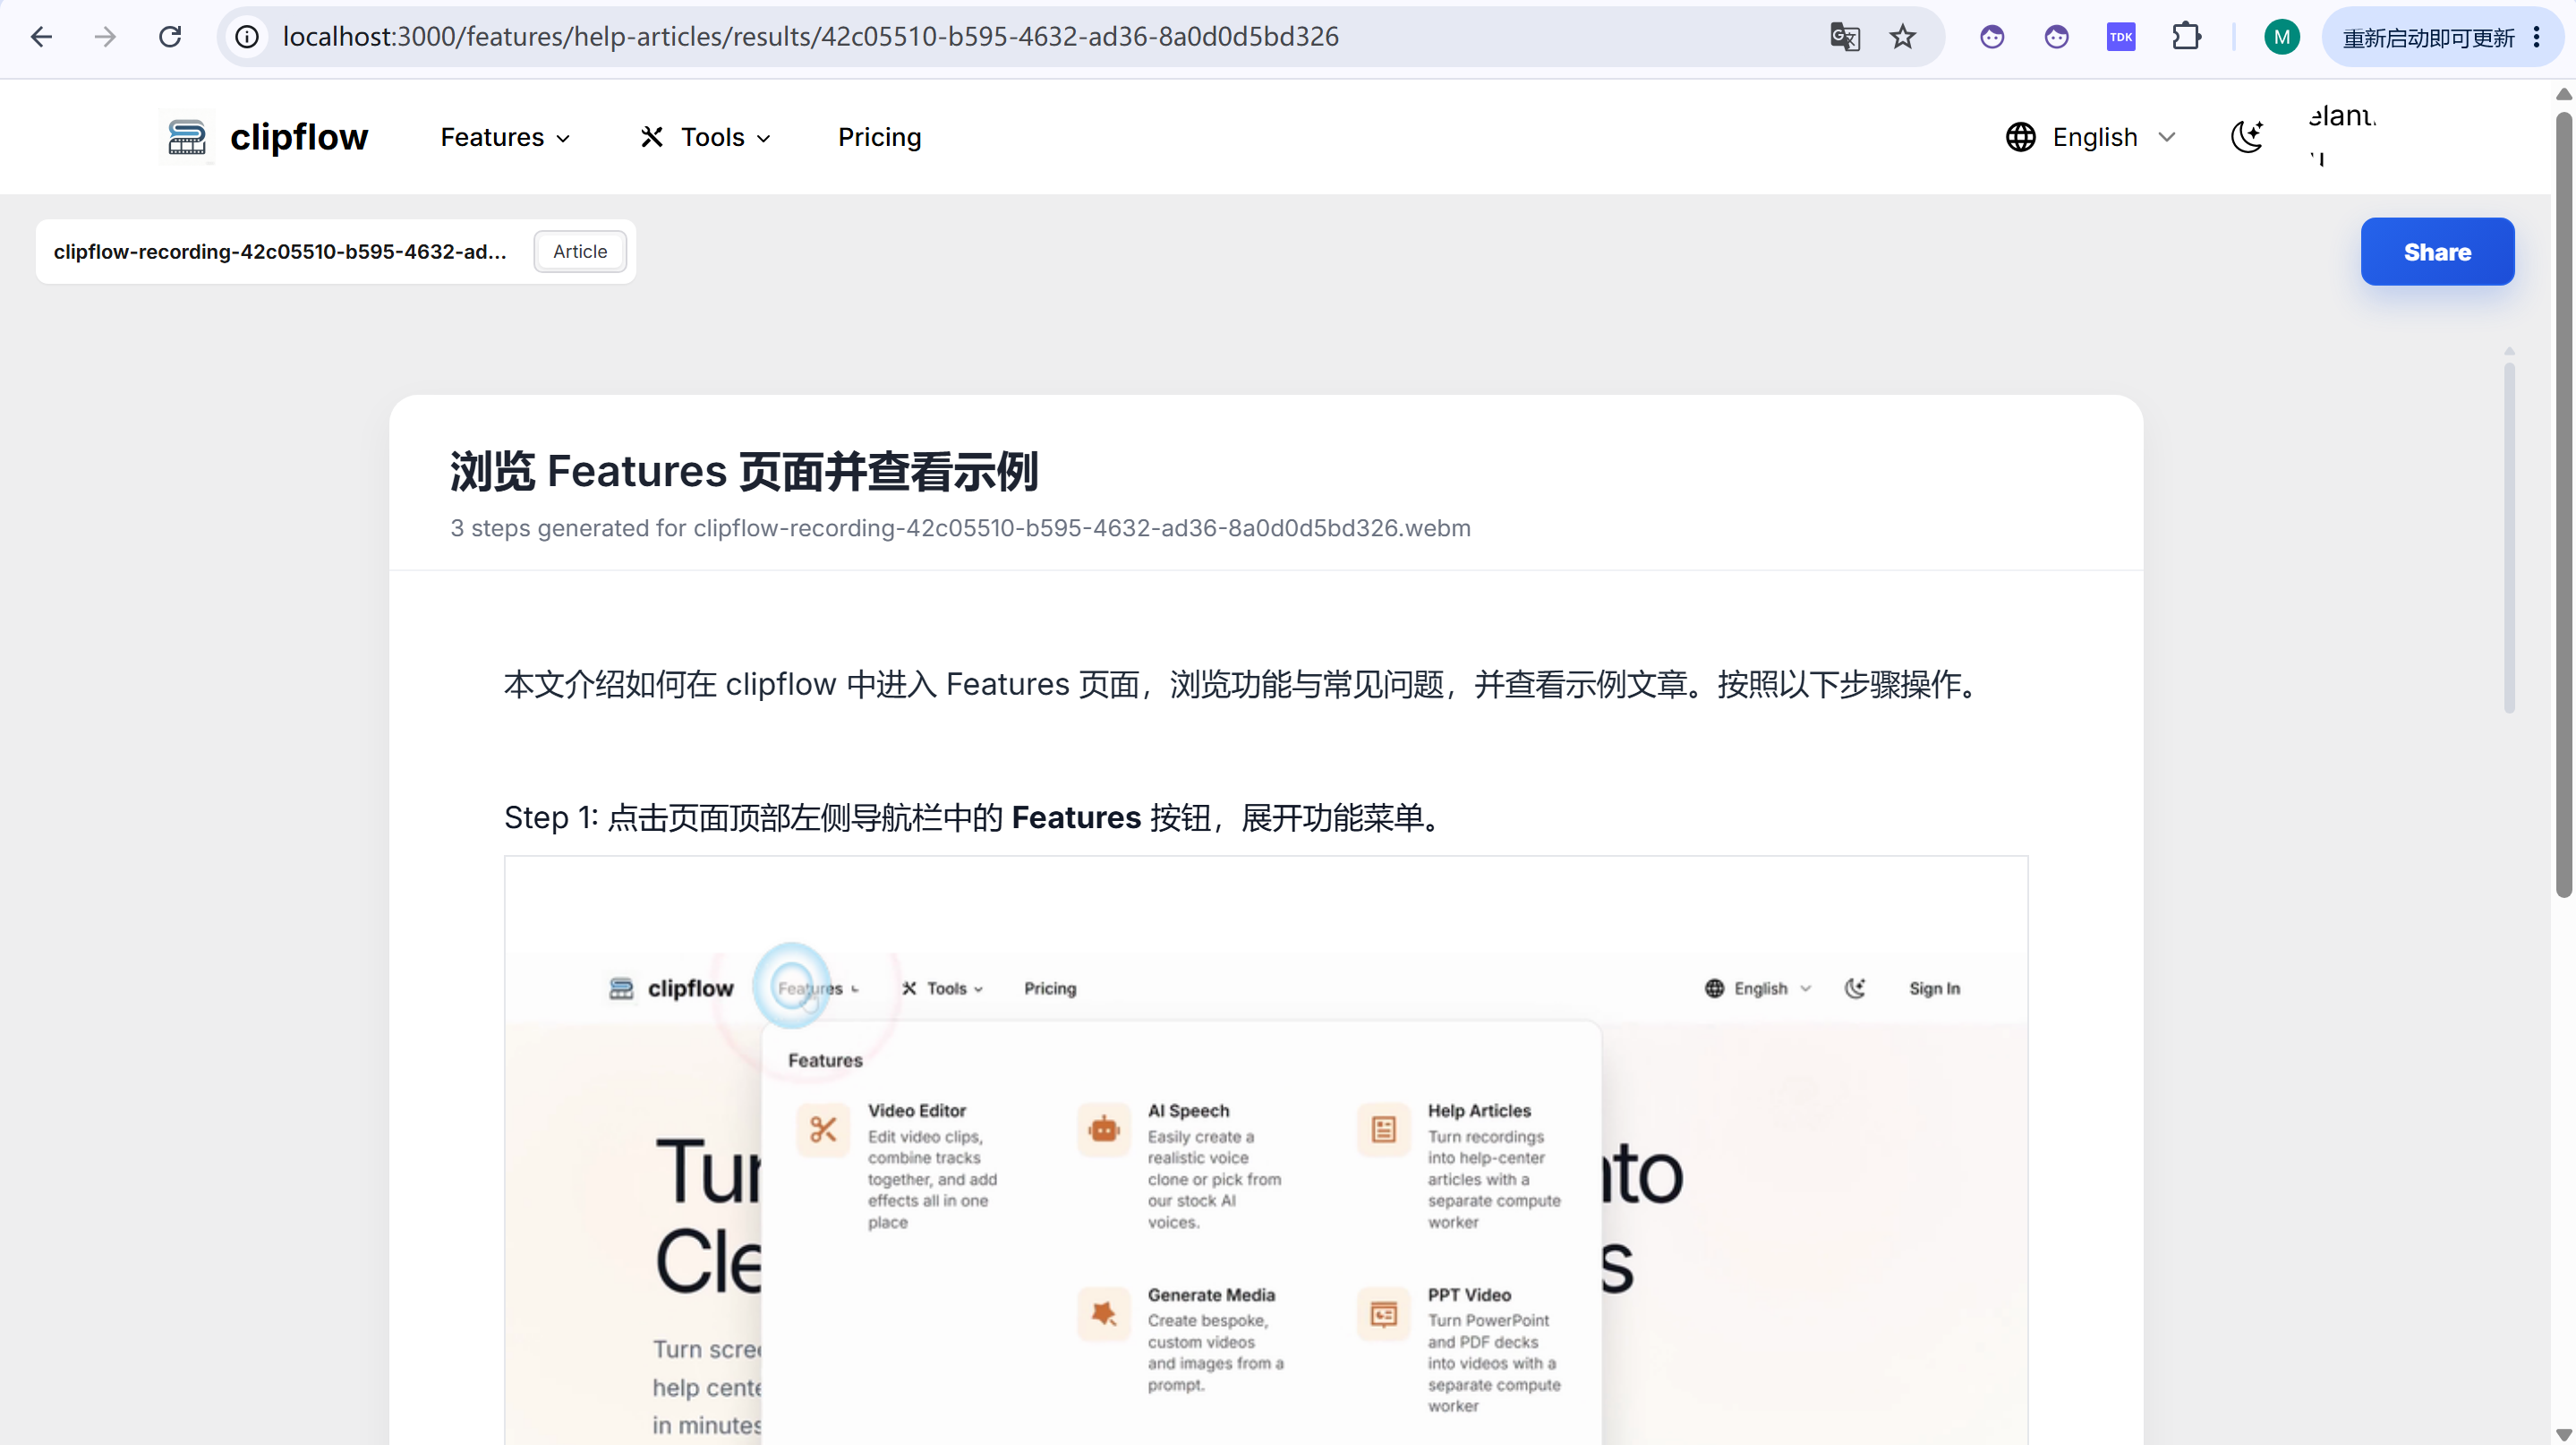Click the first face extension icon in toolbar
This screenshot has width=2576, height=1445.
coord(1992,37)
